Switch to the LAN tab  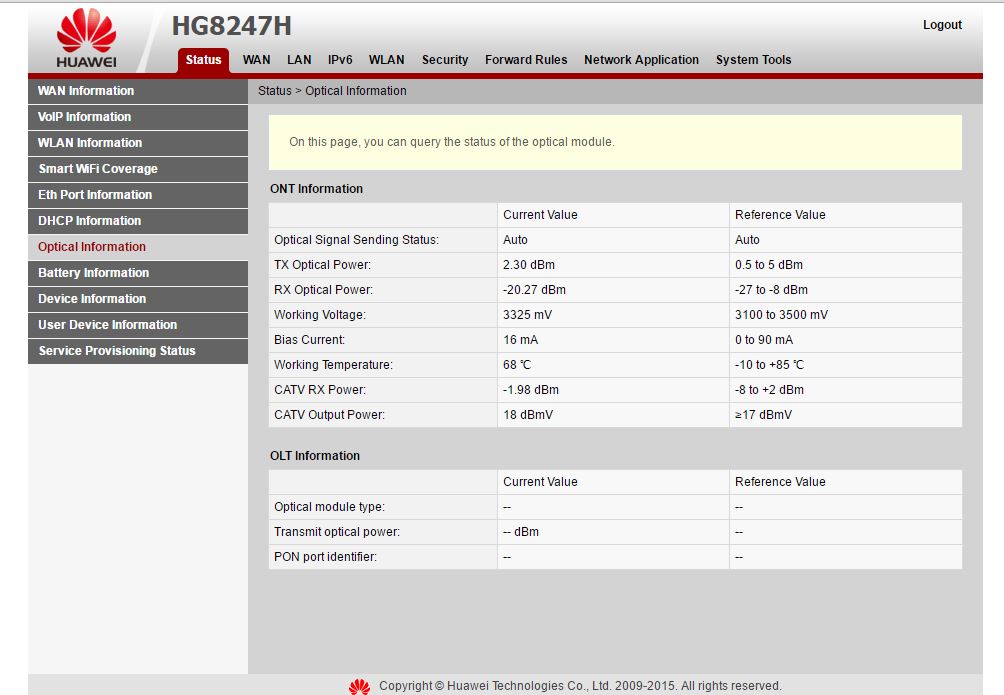299,60
